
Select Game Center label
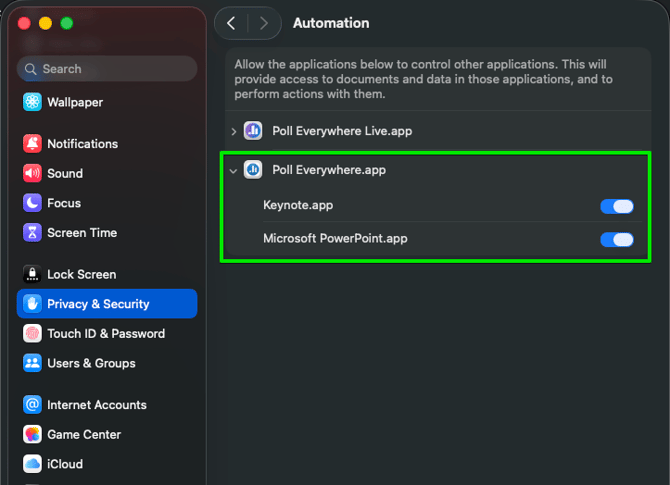[x=84, y=434]
